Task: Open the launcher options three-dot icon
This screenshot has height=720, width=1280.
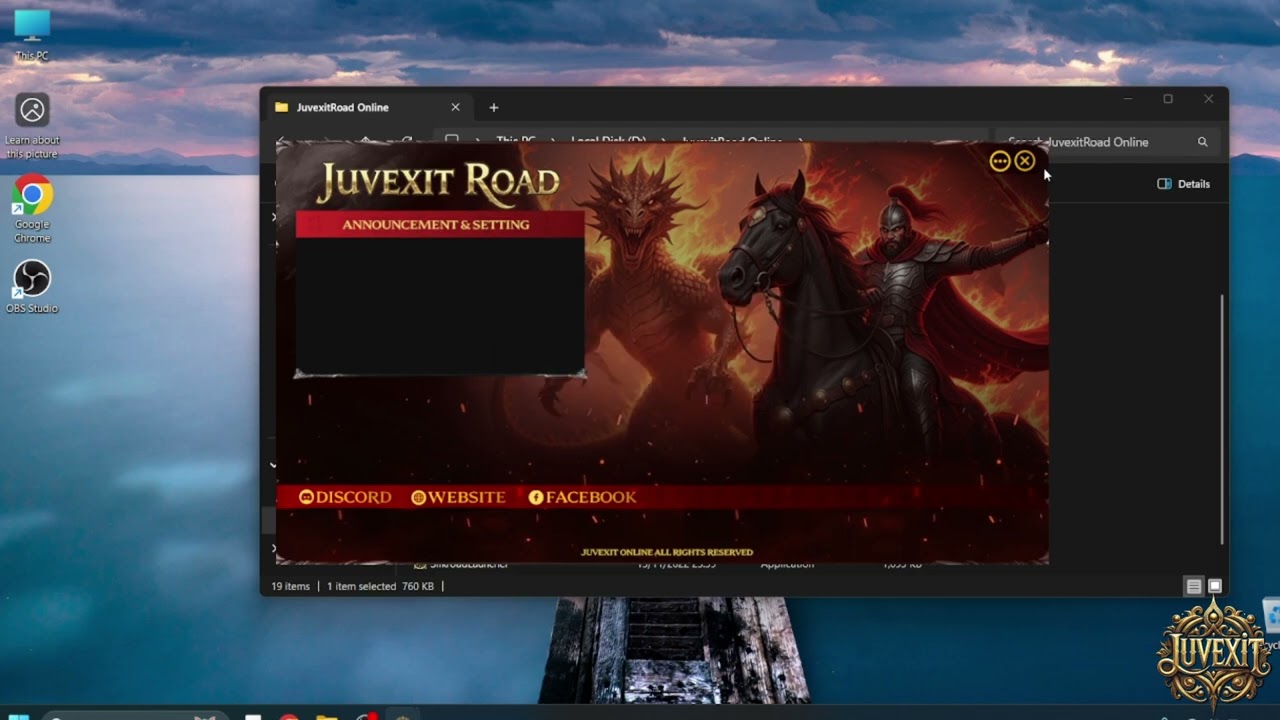Action: [1000, 161]
